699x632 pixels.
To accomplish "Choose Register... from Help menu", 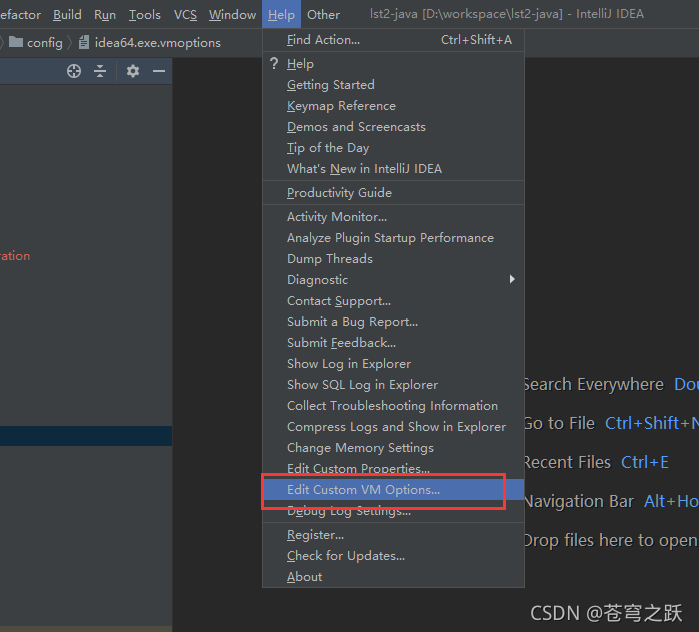I will tap(393, 535).
